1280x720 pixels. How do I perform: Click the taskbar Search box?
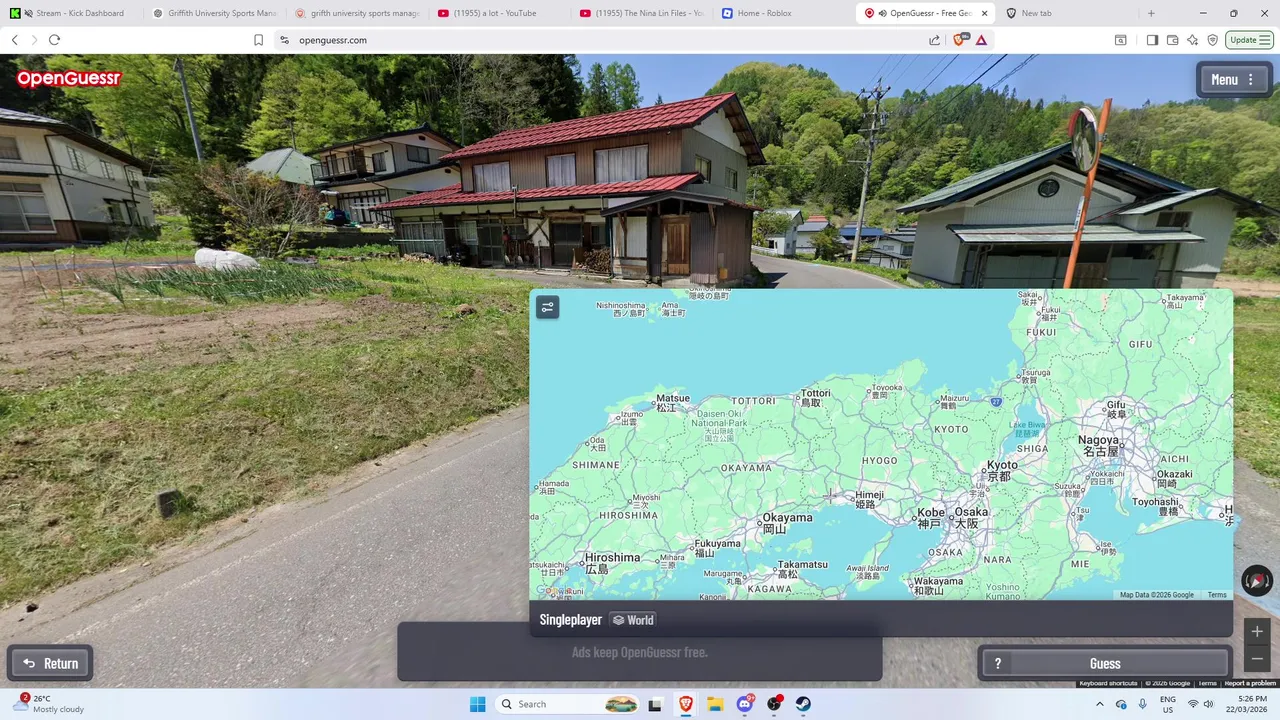(568, 704)
